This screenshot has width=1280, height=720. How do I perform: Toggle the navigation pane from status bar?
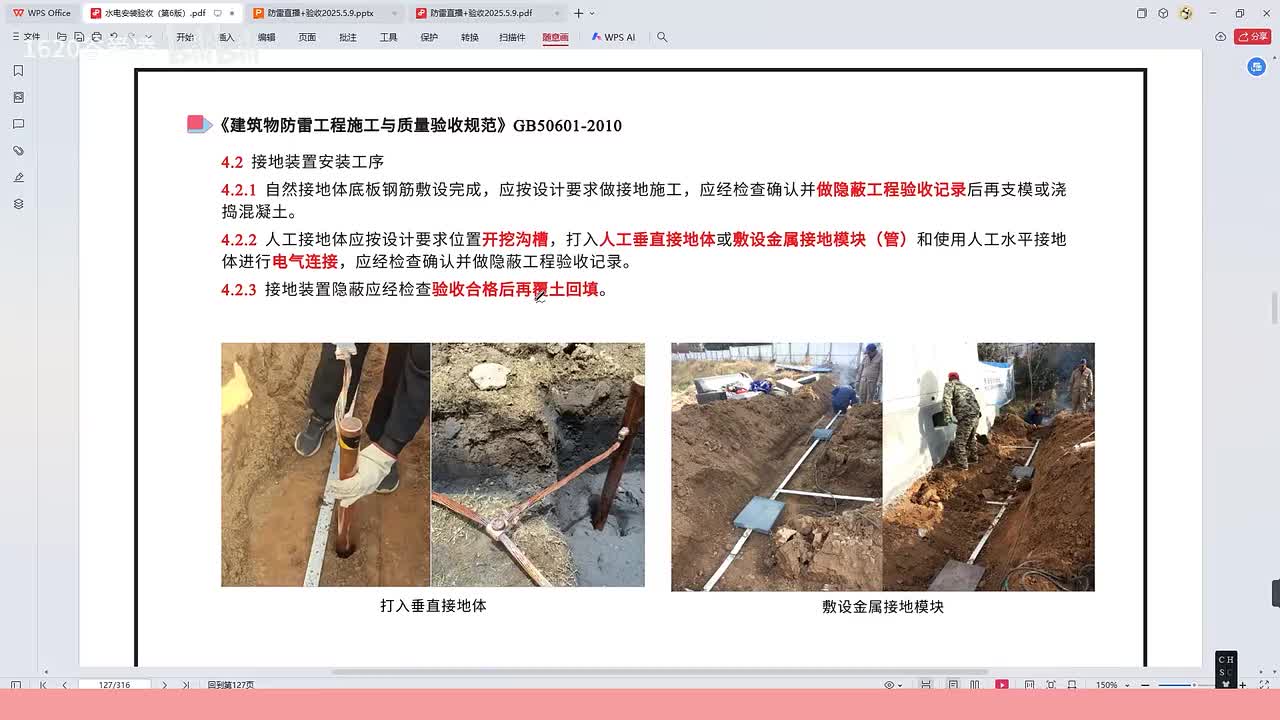pyautogui.click(x=15, y=685)
